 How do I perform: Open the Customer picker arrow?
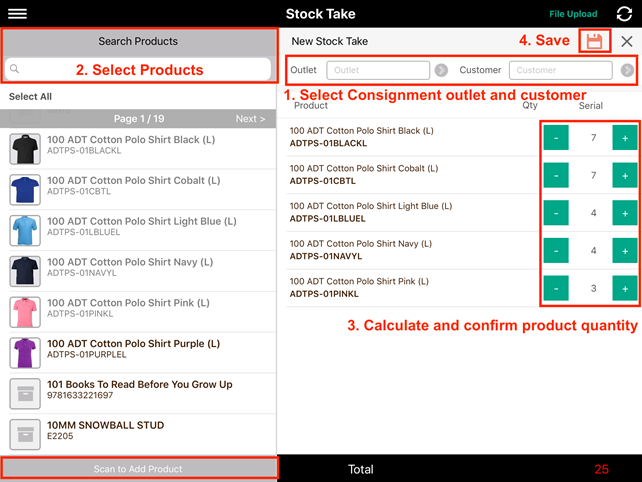[627, 70]
